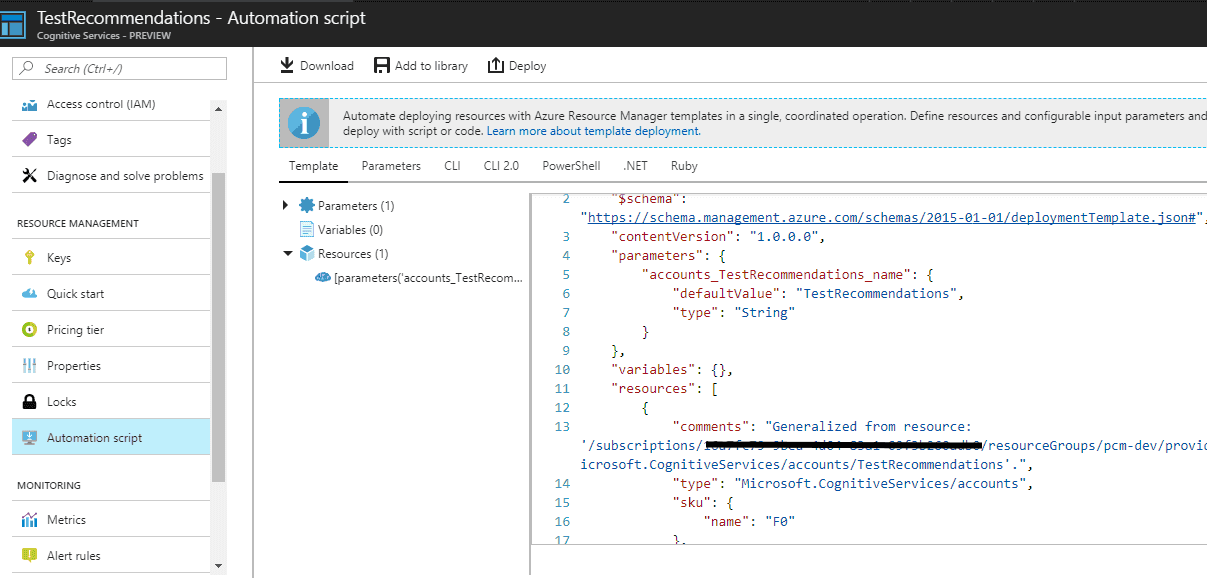The height and width of the screenshot is (578, 1207).
Task: Select Metrics menu entry
Action: [x=111, y=520]
